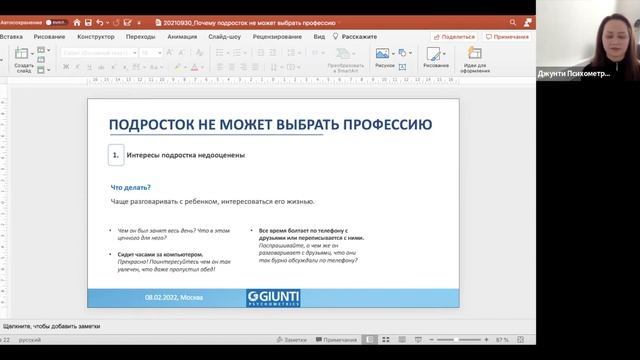Open the Рецензирование ribbon tab
The width and height of the screenshot is (640, 360).
(x=277, y=37)
